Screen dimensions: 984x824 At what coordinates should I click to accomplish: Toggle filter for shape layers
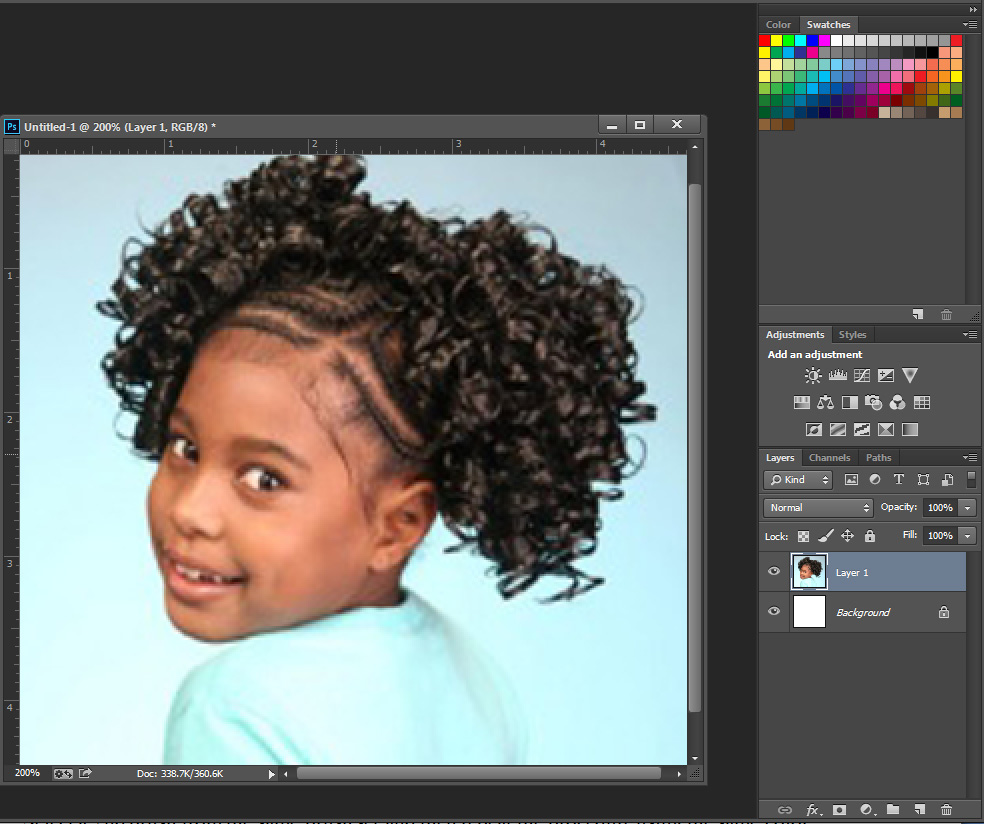[x=923, y=479]
